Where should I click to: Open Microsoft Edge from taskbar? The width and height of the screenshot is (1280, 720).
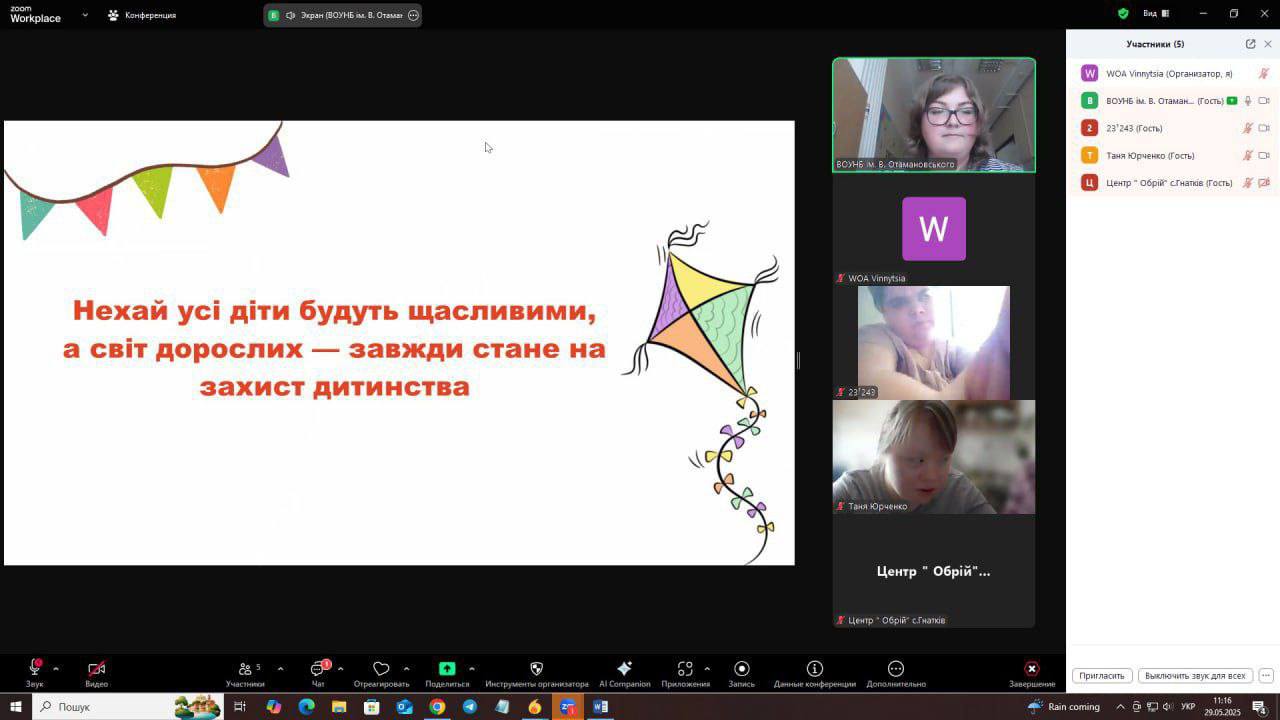click(306, 706)
